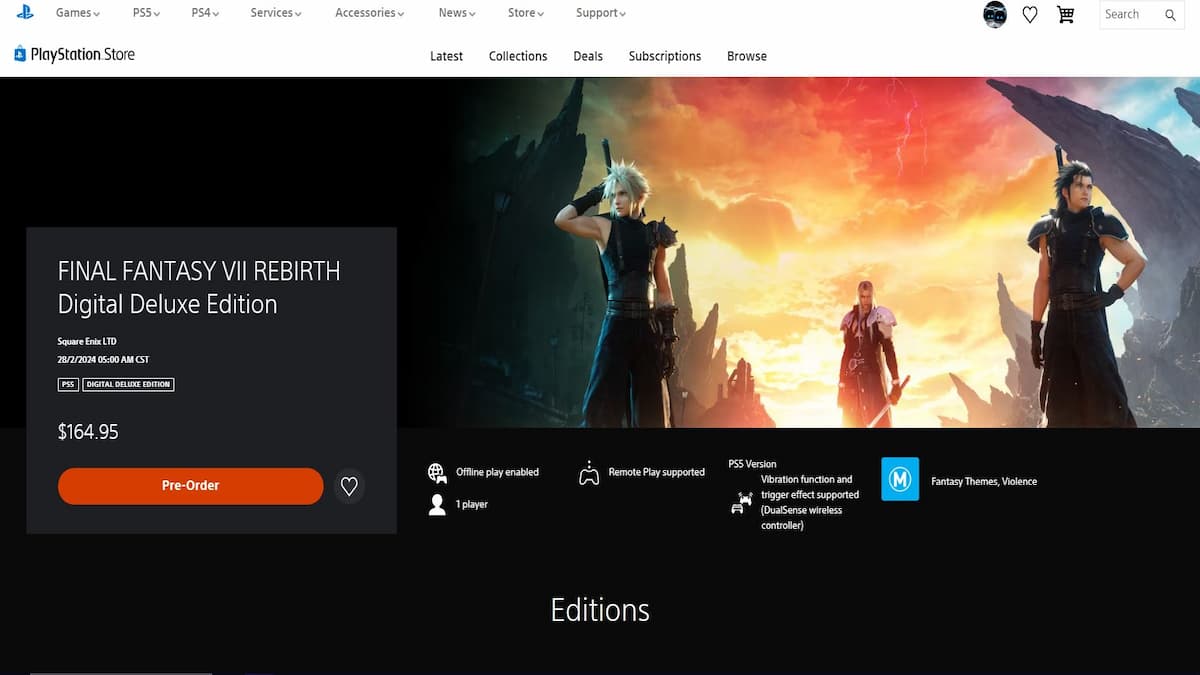Viewport: 1200px width, 675px height.
Task: Expand the PS5 dropdown menu
Action: (x=146, y=13)
